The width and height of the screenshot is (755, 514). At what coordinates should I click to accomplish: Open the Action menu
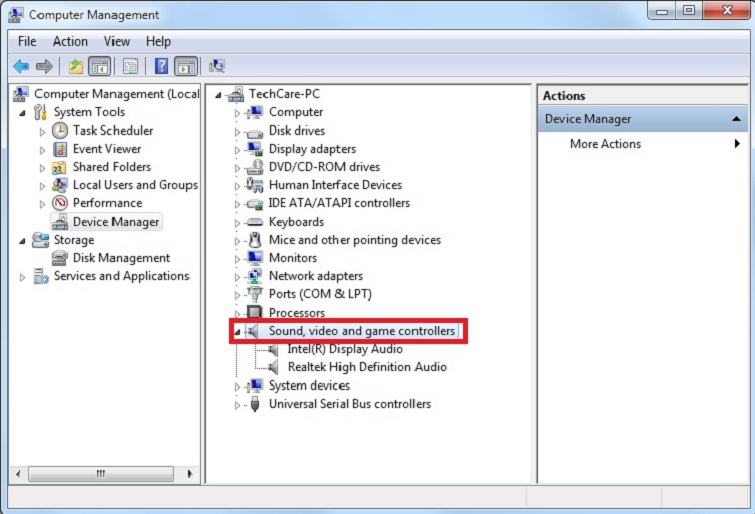(x=70, y=41)
